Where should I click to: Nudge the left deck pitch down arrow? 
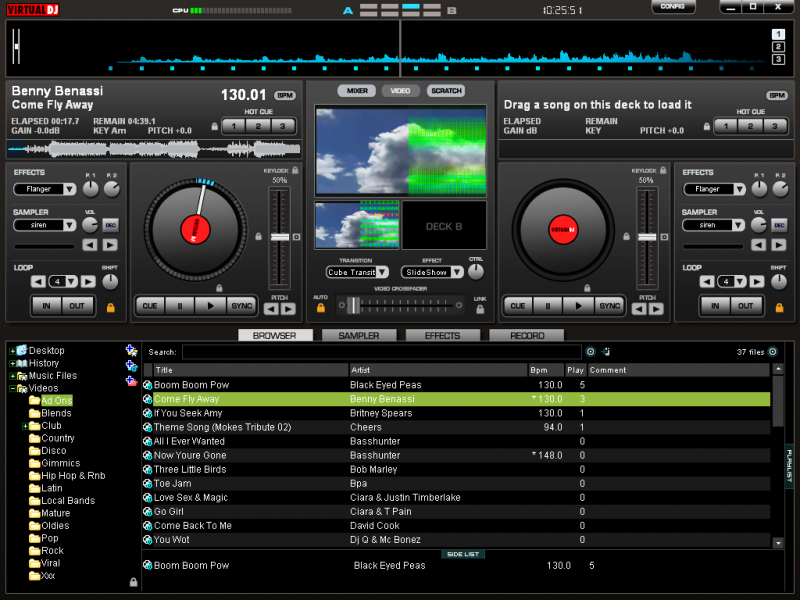(271, 310)
